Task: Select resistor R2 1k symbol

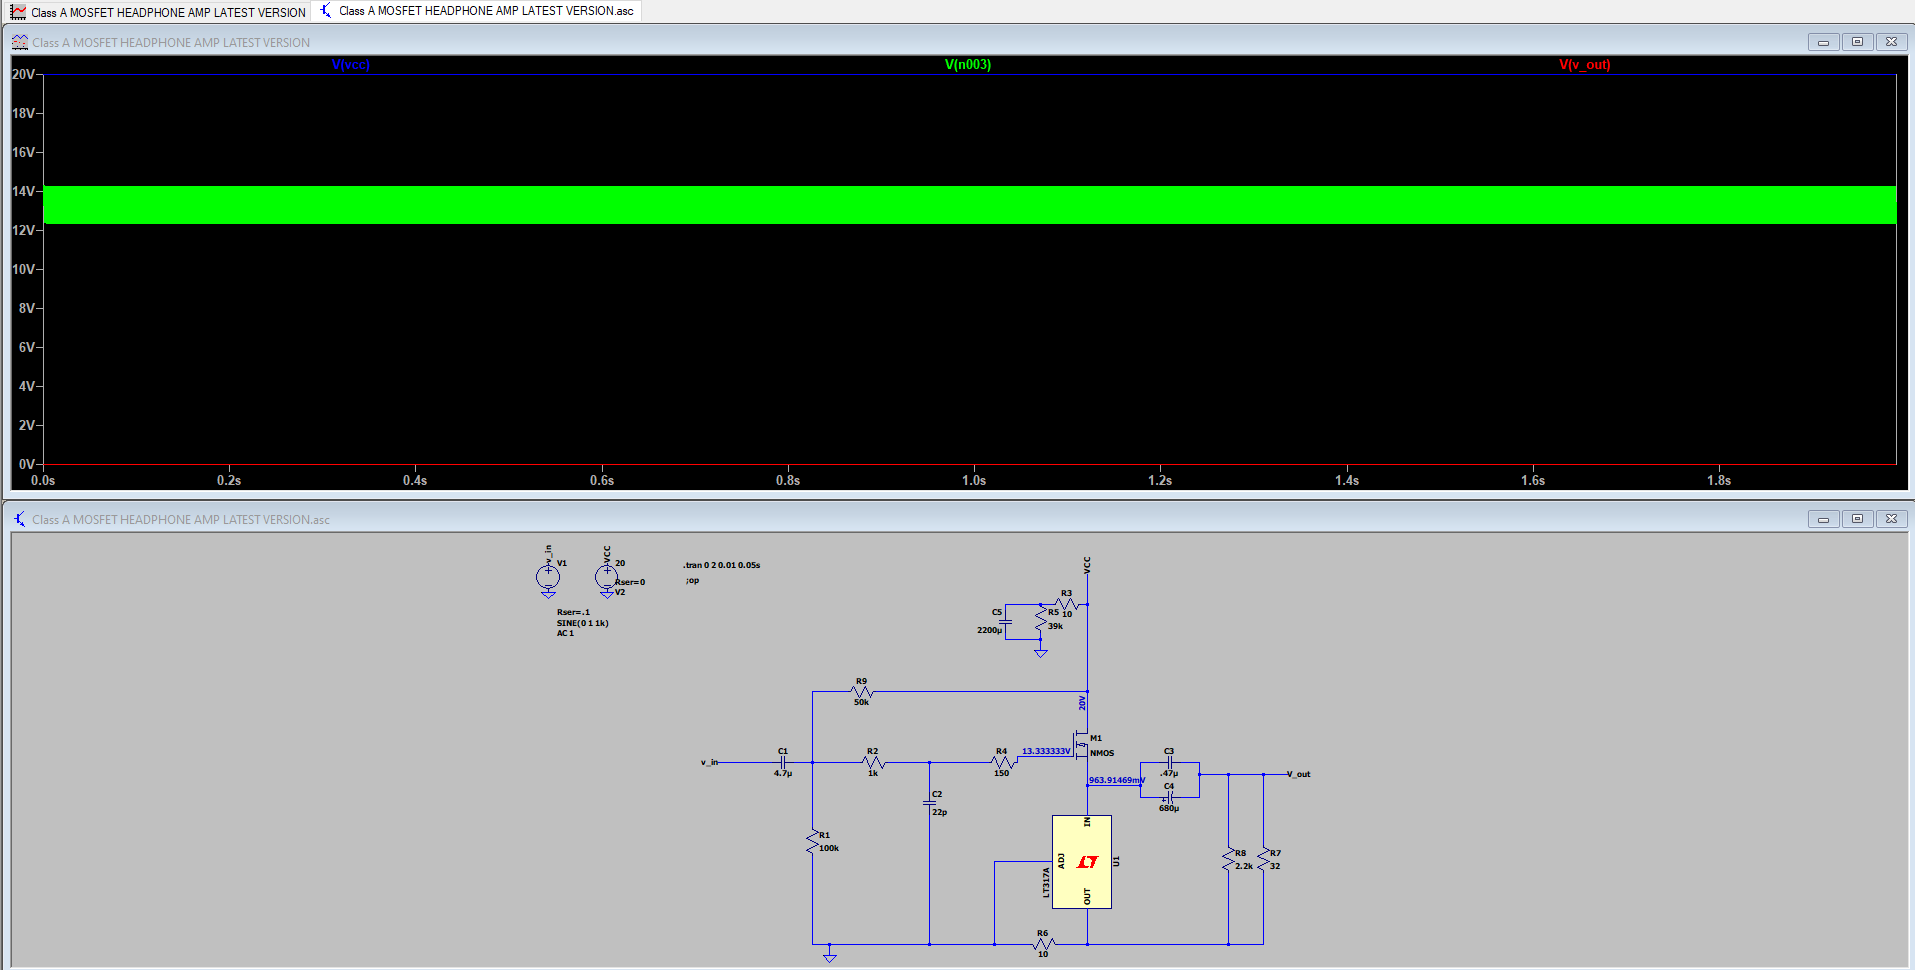Action: tap(873, 762)
